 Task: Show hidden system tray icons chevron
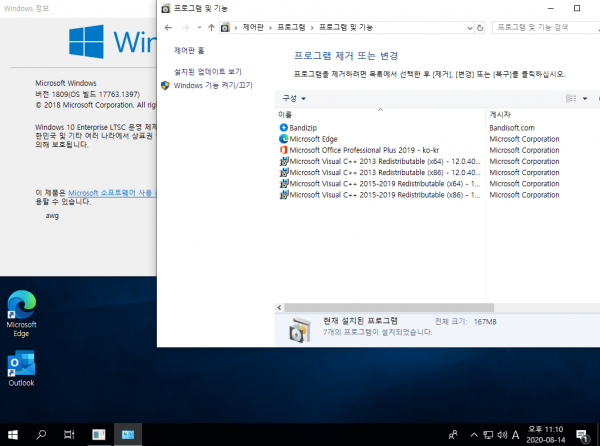click(x=474, y=435)
